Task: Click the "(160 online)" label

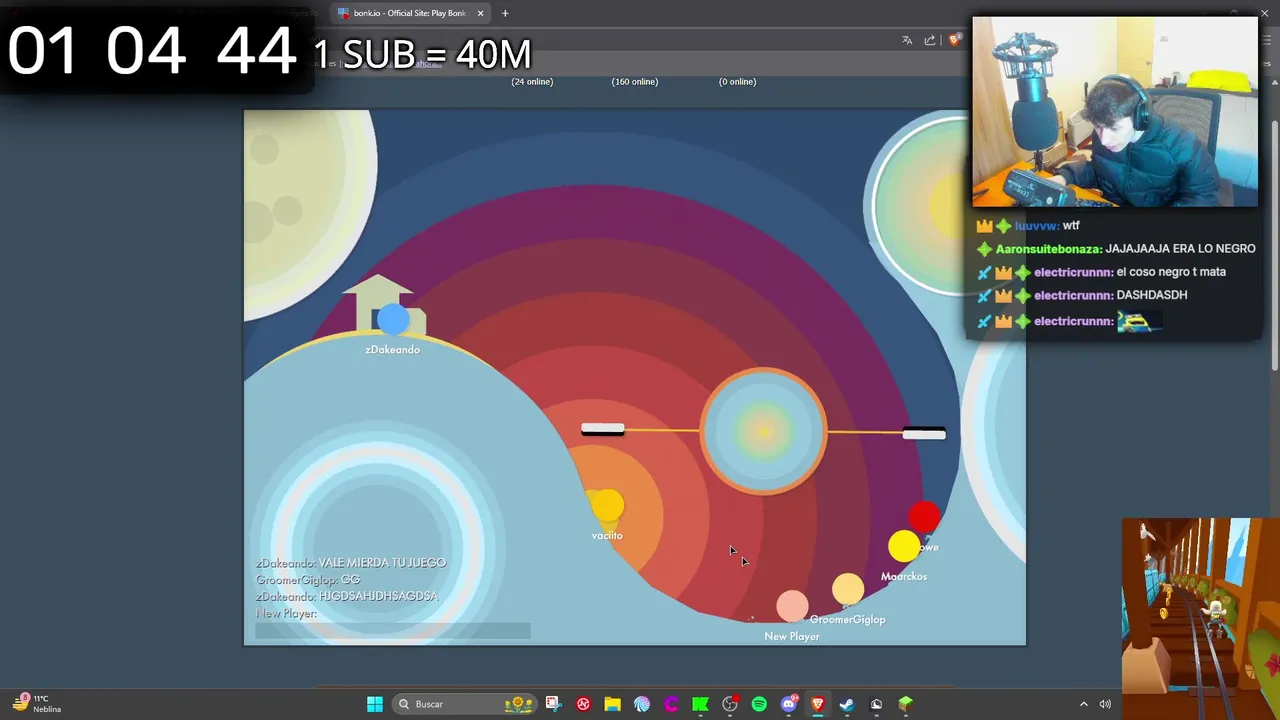Action: 635,82
